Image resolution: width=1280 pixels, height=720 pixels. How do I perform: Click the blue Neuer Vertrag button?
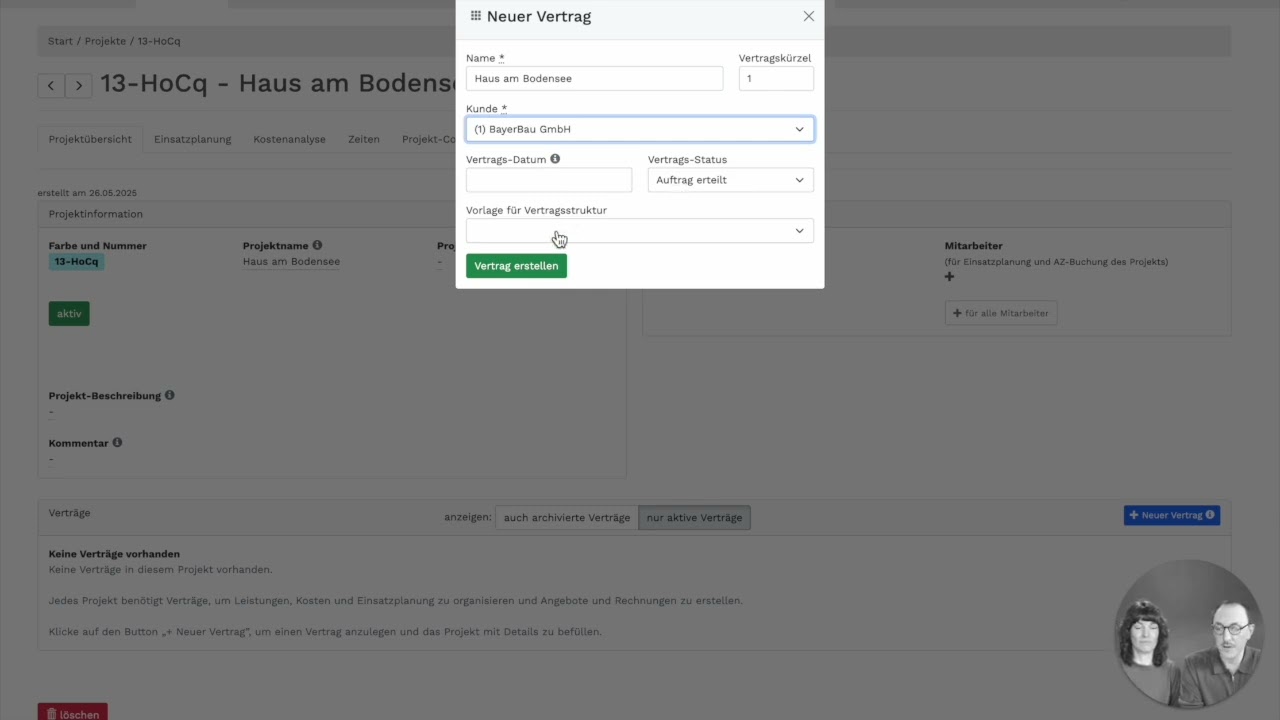pyautogui.click(x=1172, y=515)
